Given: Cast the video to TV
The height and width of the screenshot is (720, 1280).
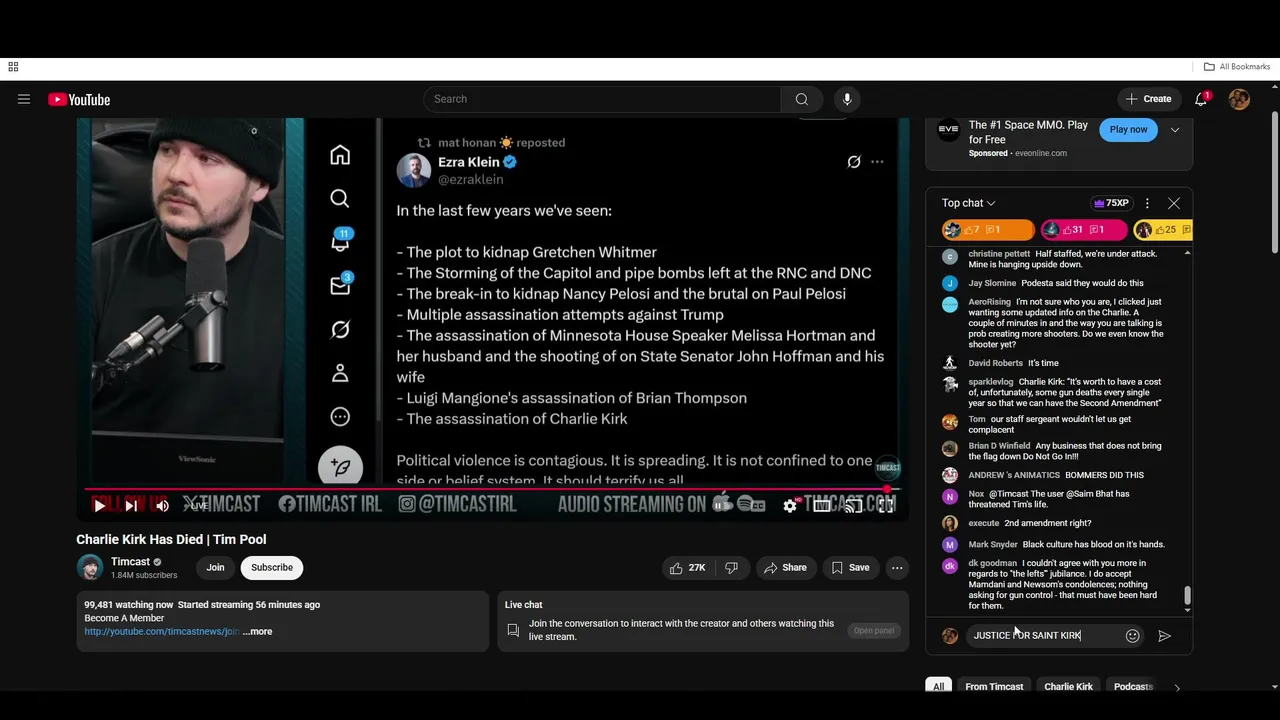Looking at the screenshot, I should 853,506.
